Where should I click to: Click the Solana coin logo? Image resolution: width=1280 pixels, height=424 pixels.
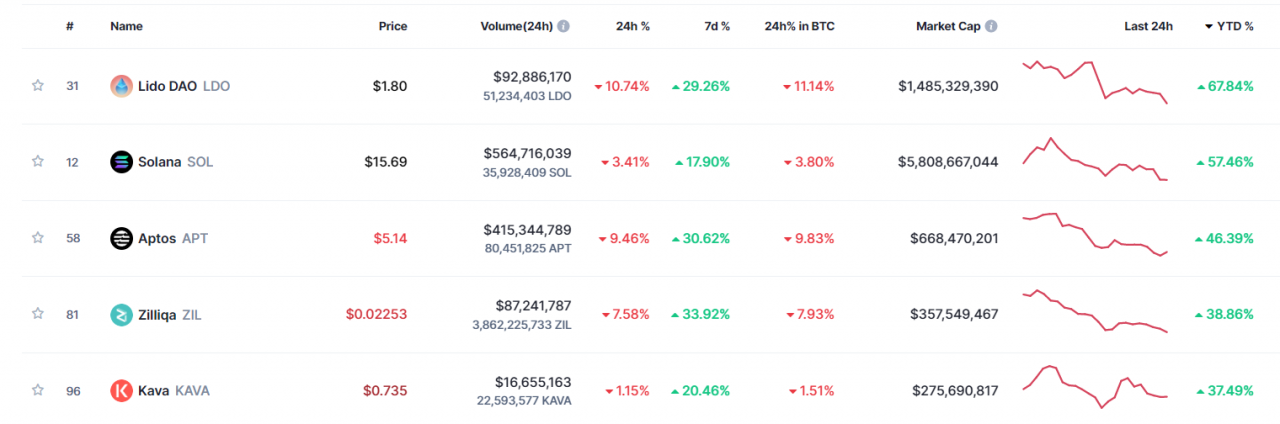[121, 162]
